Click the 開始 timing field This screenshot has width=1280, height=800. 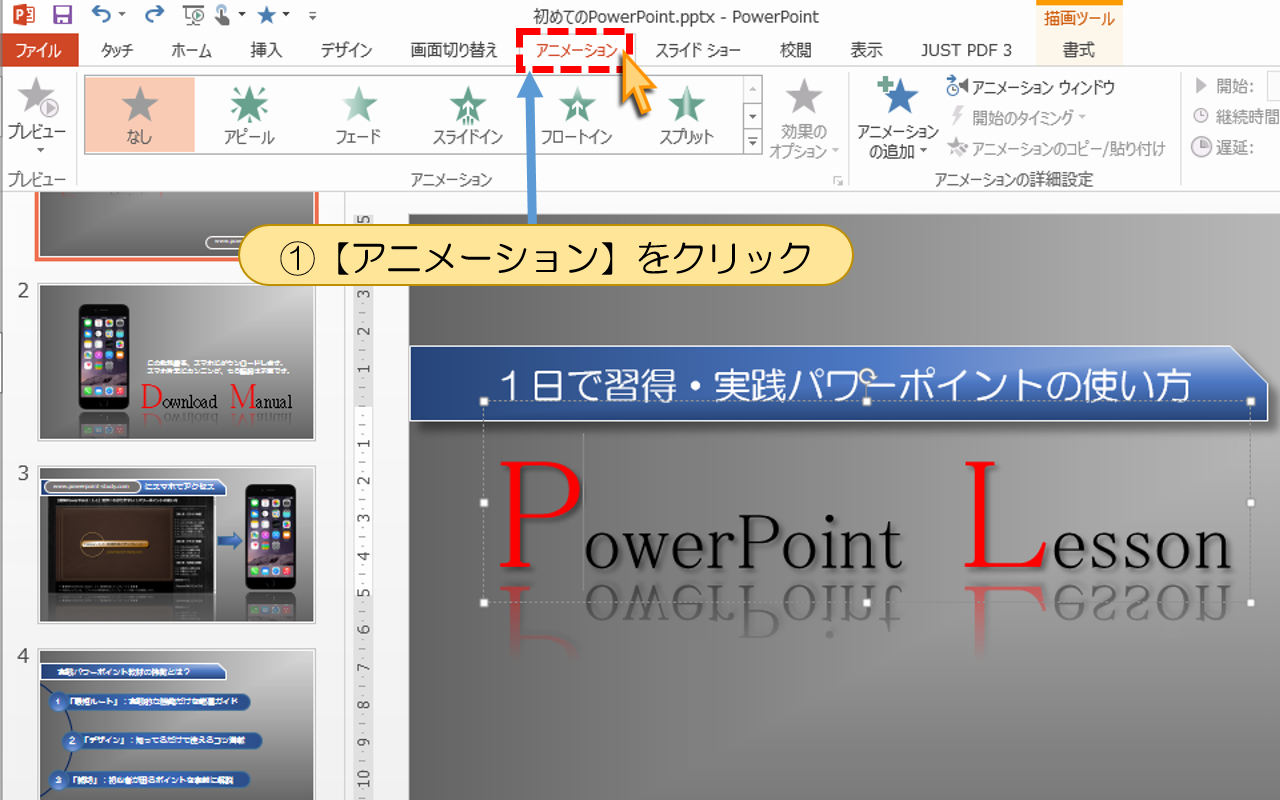pyautogui.click(x=1273, y=87)
